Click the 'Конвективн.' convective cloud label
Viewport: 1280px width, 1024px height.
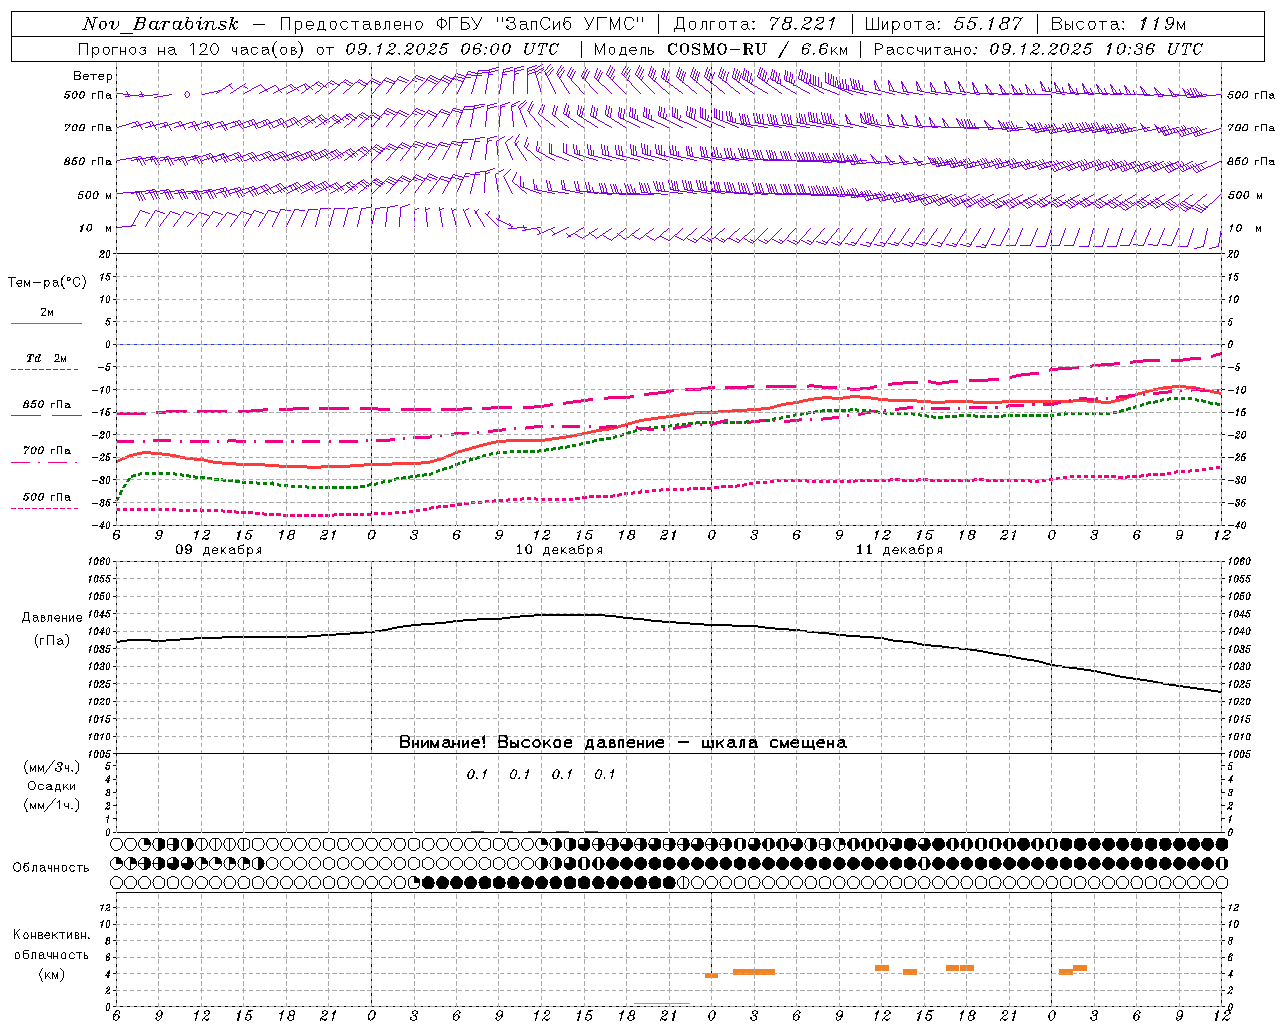(x=51, y=935)
